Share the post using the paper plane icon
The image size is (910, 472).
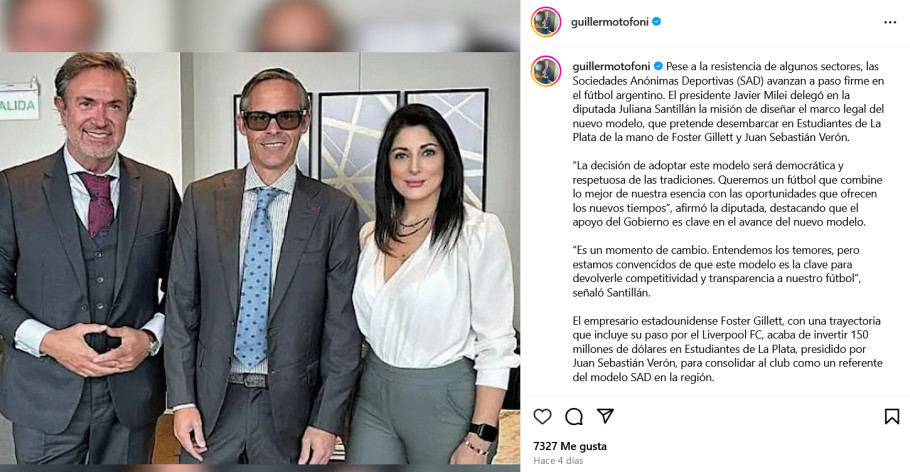point(605,416)
